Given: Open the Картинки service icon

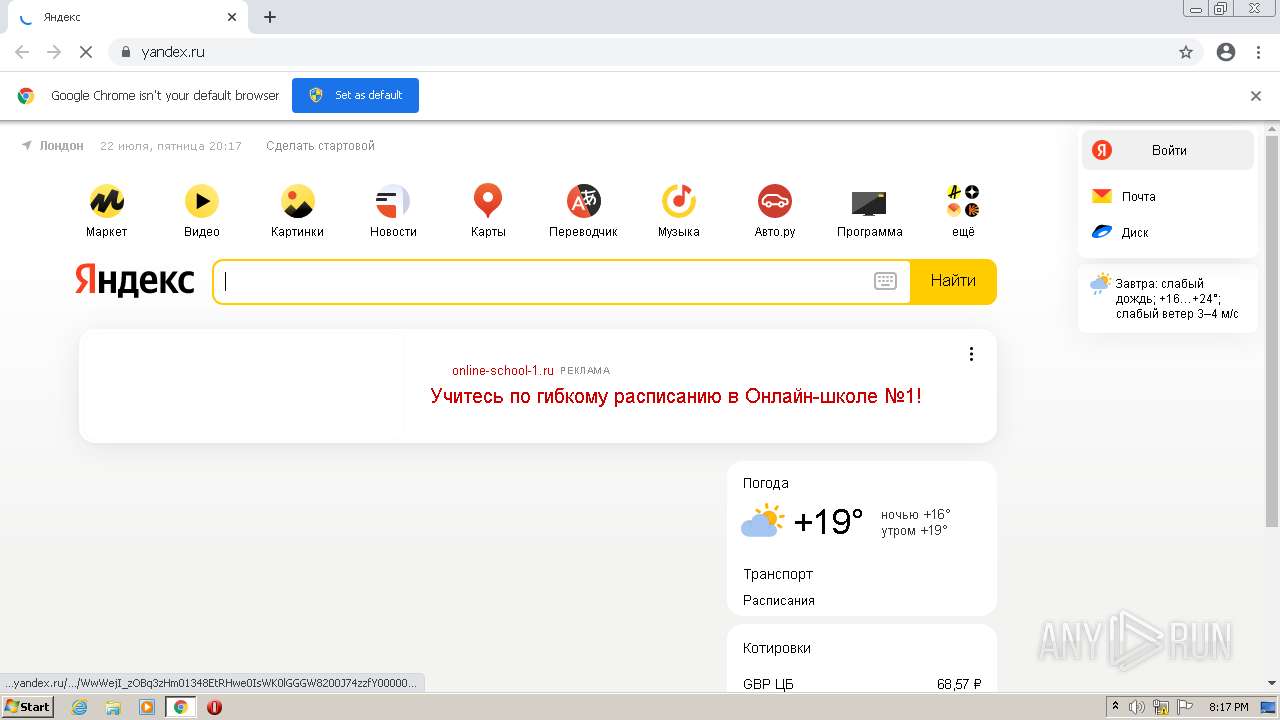Looking at the screenshot, I should click(x=297, y=201).
